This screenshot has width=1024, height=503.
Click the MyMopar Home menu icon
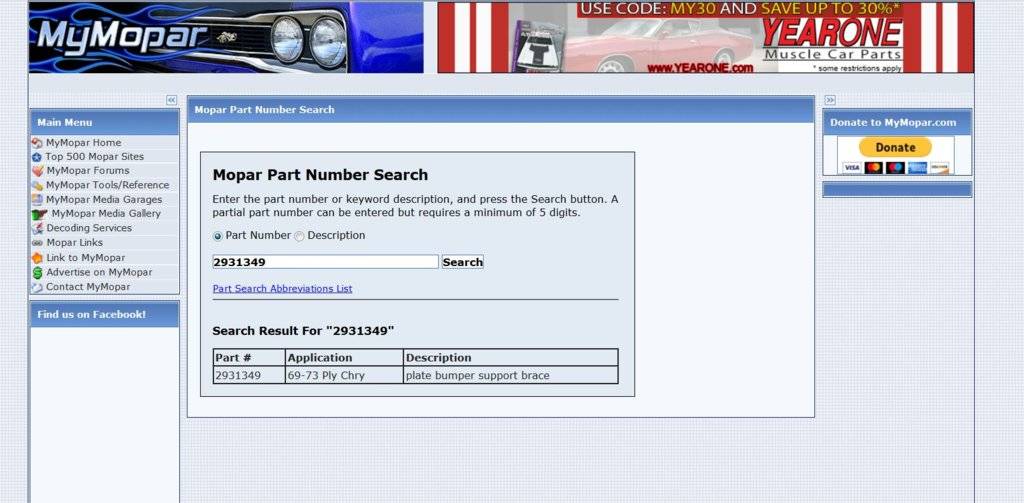[37, 143]
